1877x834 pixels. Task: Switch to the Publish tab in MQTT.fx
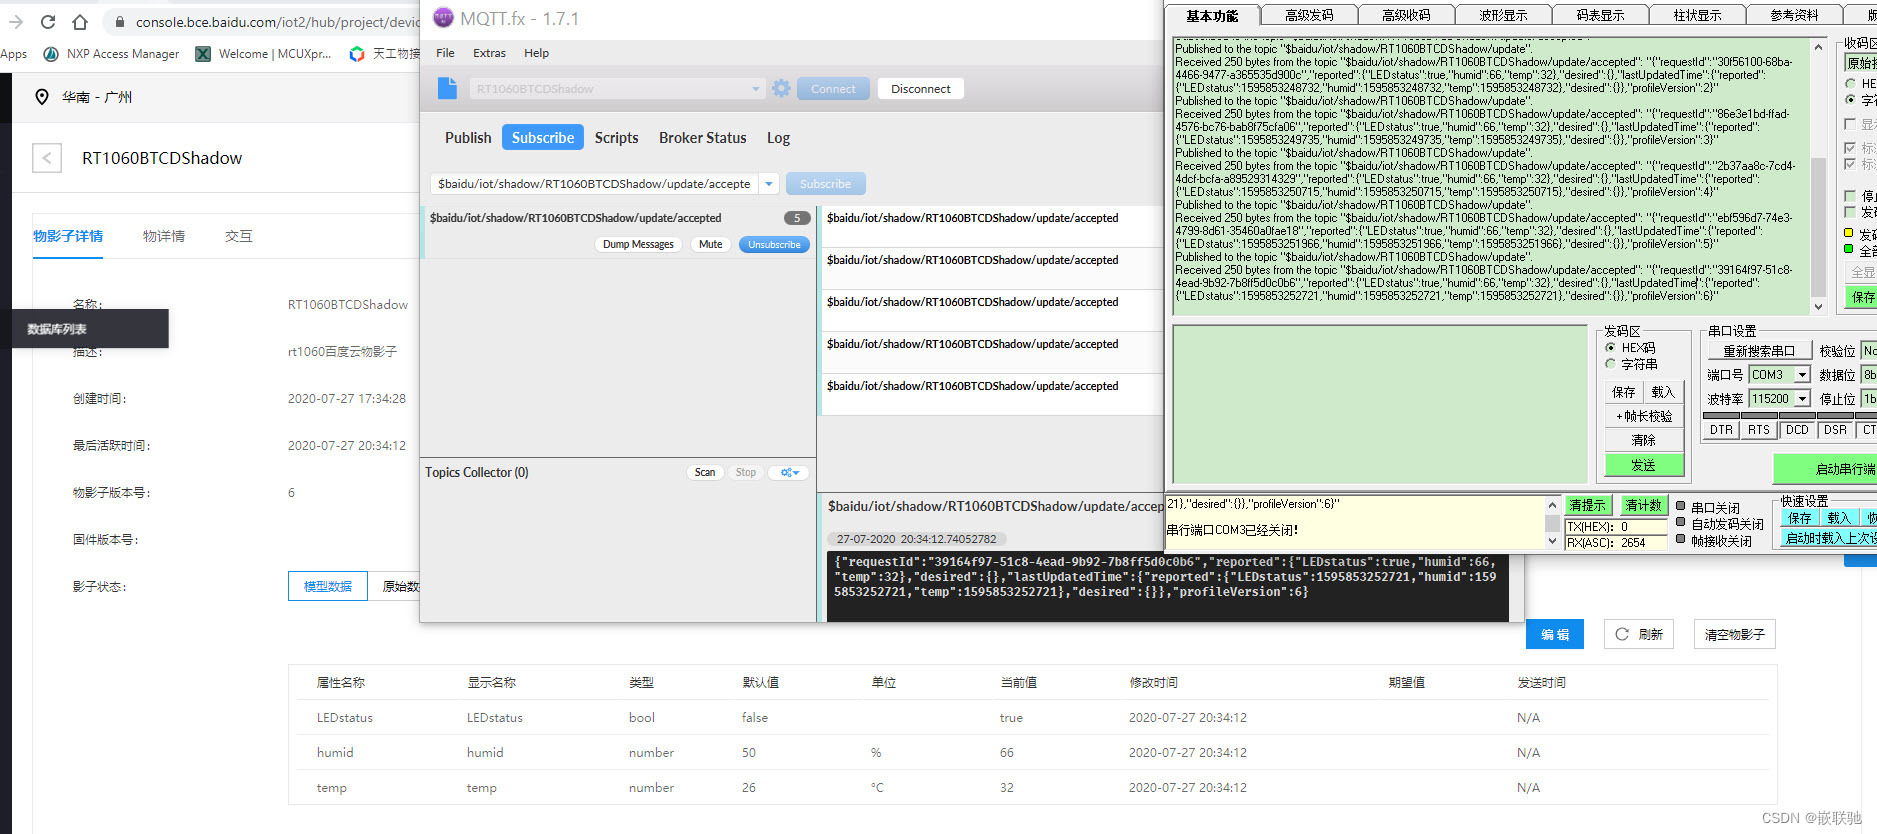(468, 138)
